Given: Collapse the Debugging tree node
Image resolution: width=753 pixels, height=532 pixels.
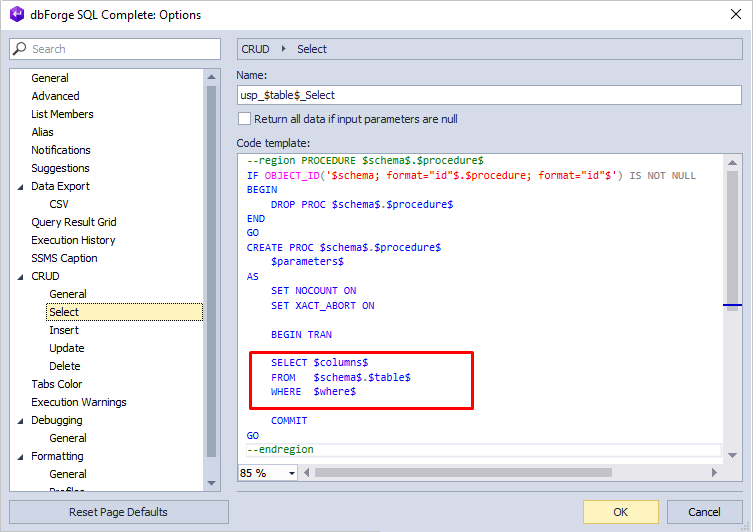Looking at the screenshot, I should pyautogui.click(x=20, y=421).
